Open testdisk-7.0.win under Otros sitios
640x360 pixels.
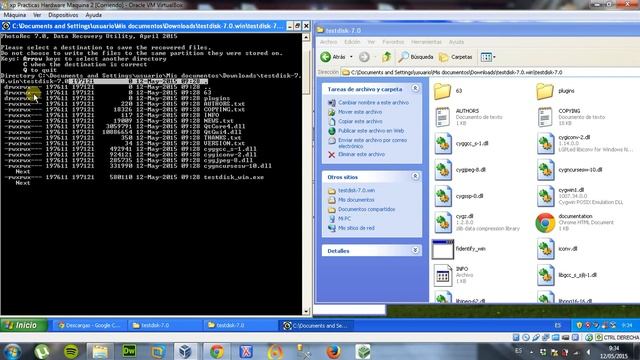point(356,190)
